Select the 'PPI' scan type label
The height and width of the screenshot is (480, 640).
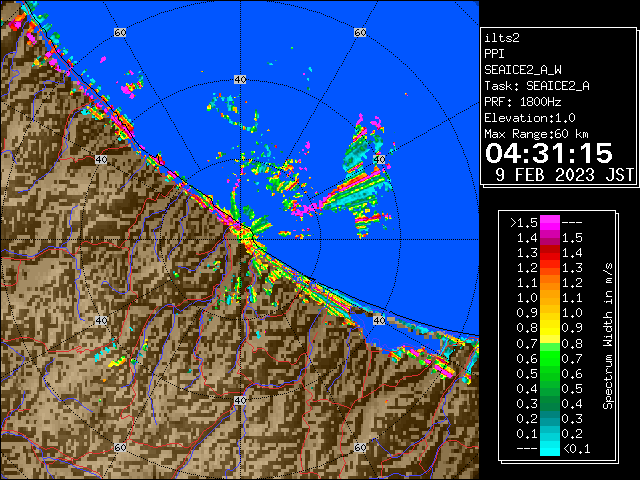coord(494,54)
